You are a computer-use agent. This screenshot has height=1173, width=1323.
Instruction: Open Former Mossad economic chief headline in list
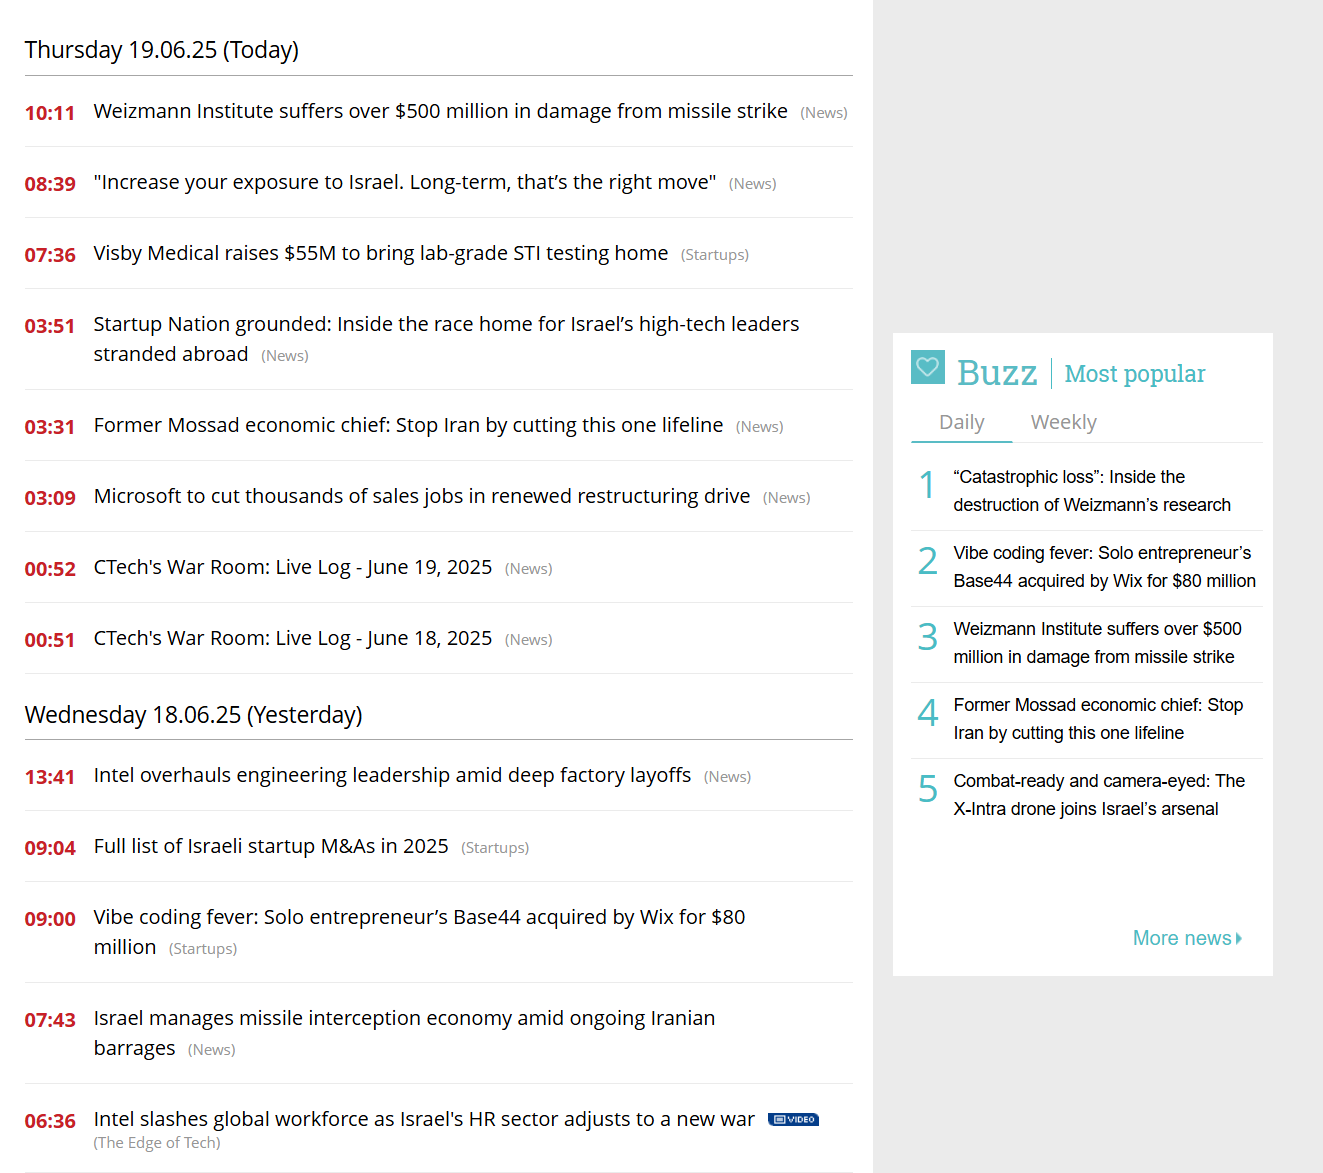(x=408, y=425)
